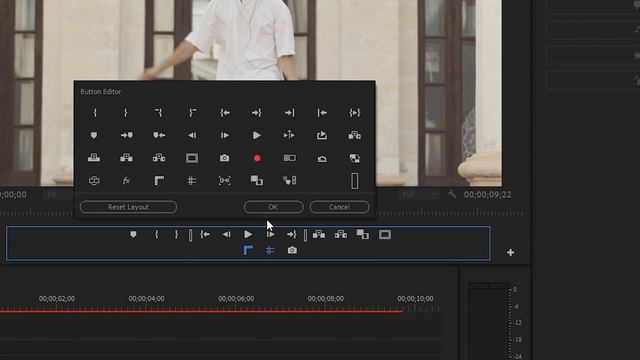Toggle the blue Rulers button off
640x360 pixels.
click(x=248, y=250)
